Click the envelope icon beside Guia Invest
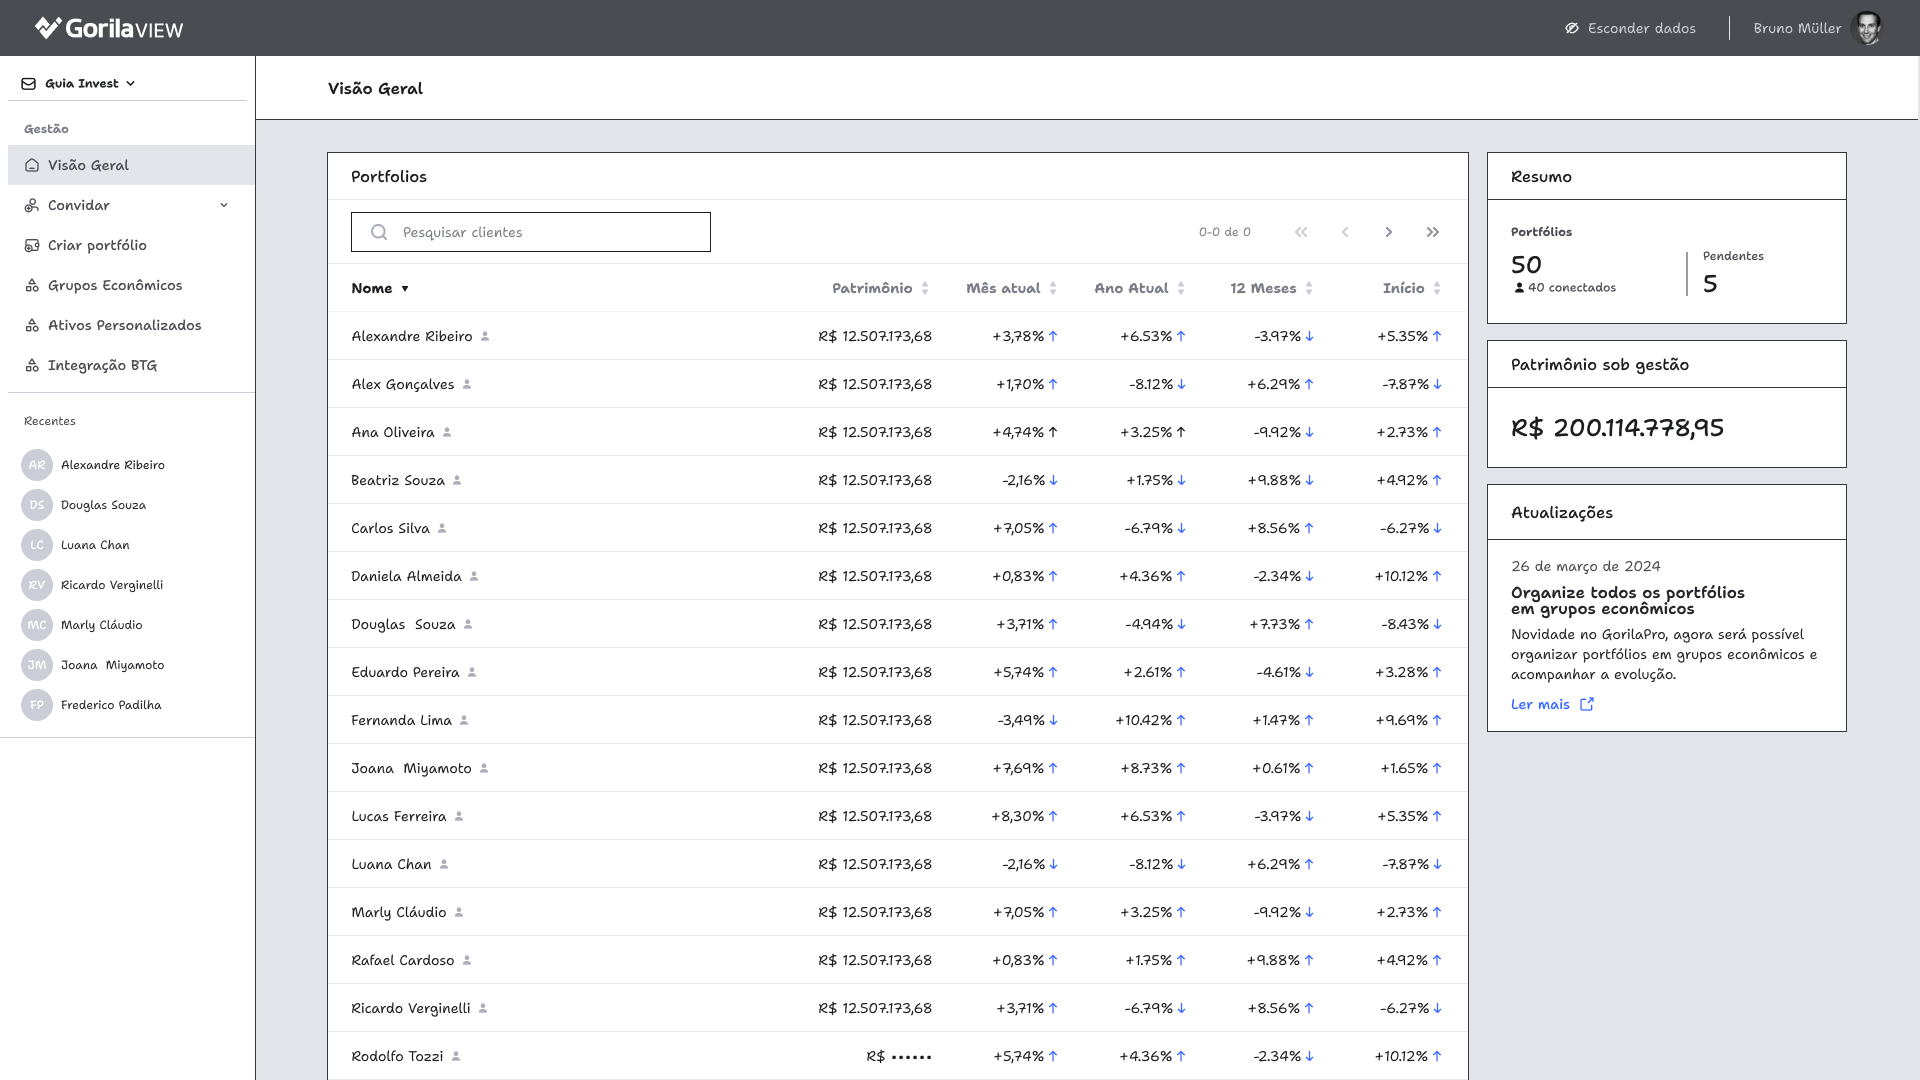This screenshot has height=1080, width=1920. click(x=29, y=84)
